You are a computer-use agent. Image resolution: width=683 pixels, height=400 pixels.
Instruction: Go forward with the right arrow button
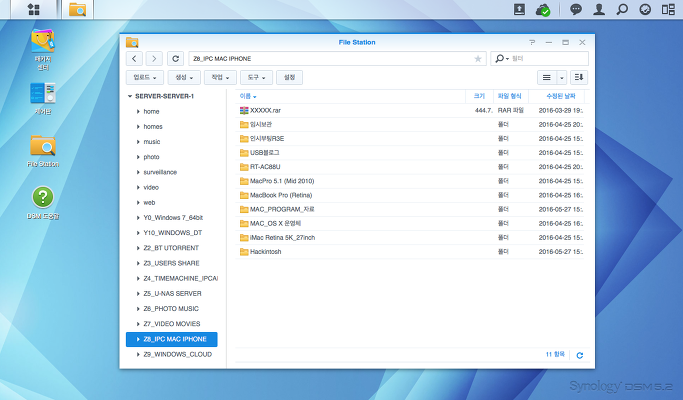tap(154, 58)
